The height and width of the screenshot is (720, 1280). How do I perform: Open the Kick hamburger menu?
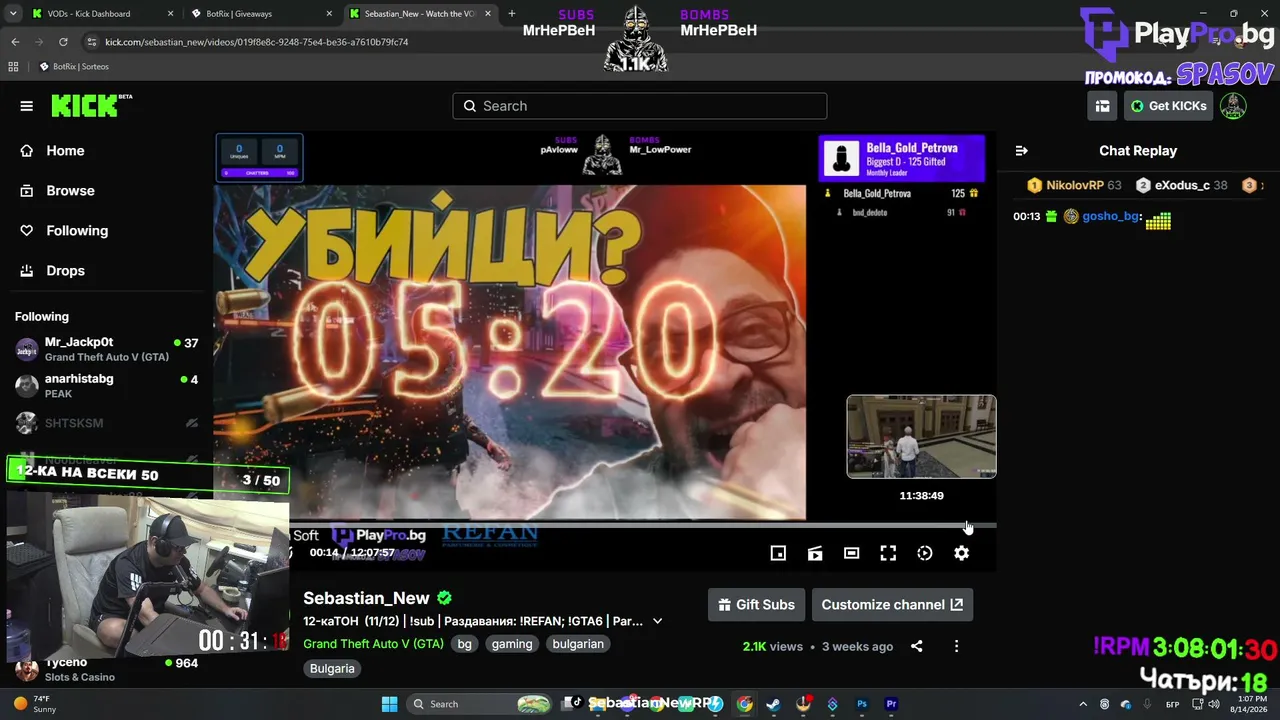click(27, 106)
